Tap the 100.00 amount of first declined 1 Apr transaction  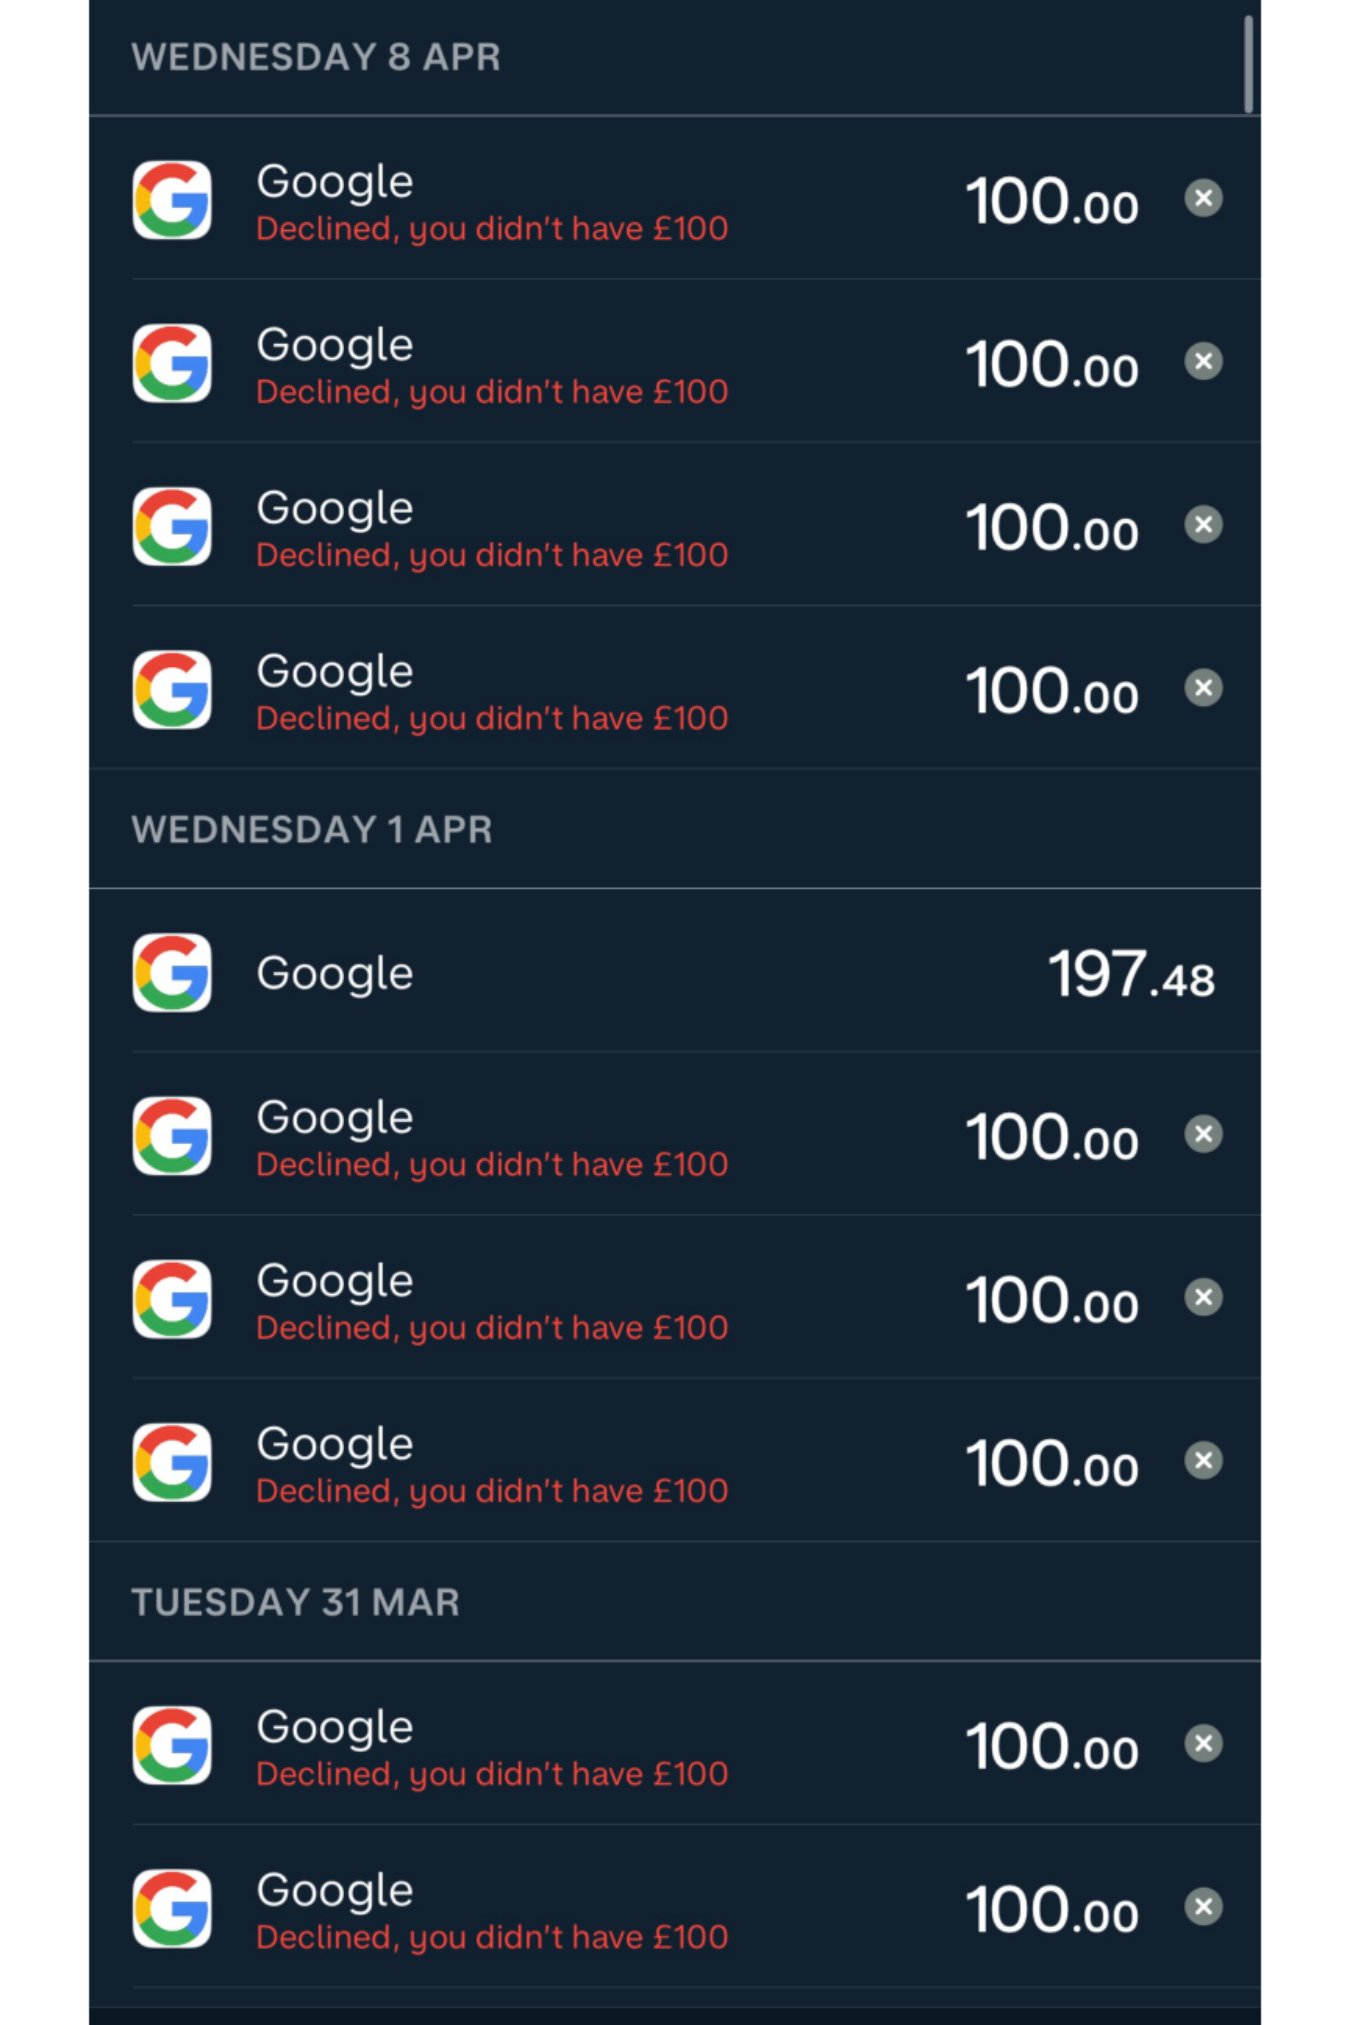pos(1052,1138)
